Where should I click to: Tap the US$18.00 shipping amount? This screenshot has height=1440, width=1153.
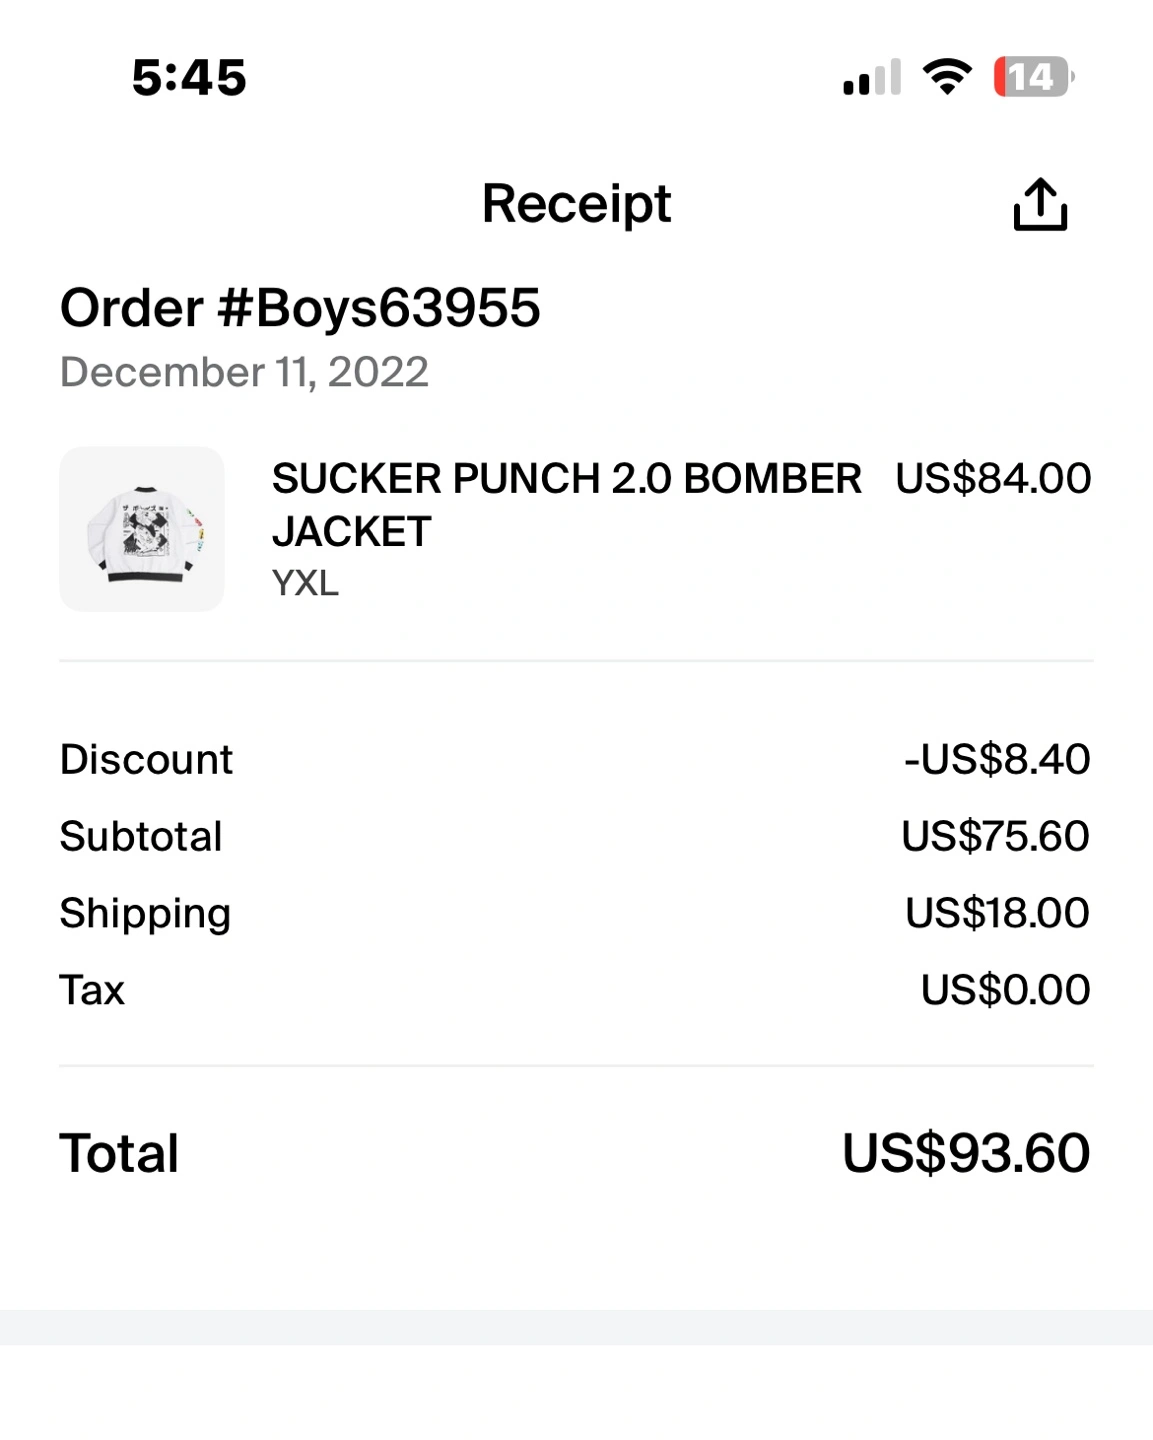[997, 913]
